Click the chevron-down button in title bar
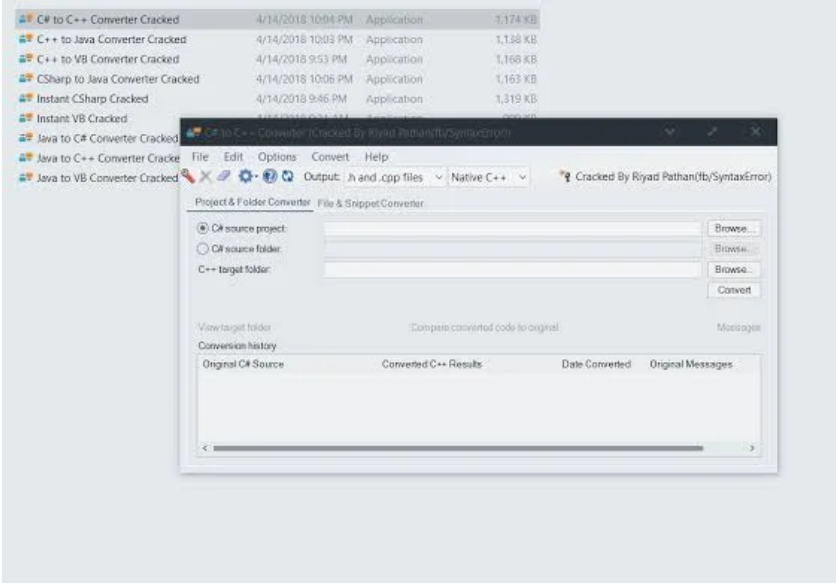 click(x=670, y=132)
